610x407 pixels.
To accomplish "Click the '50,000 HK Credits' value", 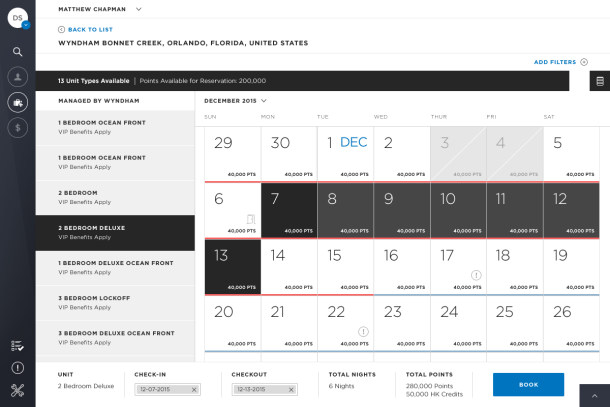I will [x=435, y=394].
